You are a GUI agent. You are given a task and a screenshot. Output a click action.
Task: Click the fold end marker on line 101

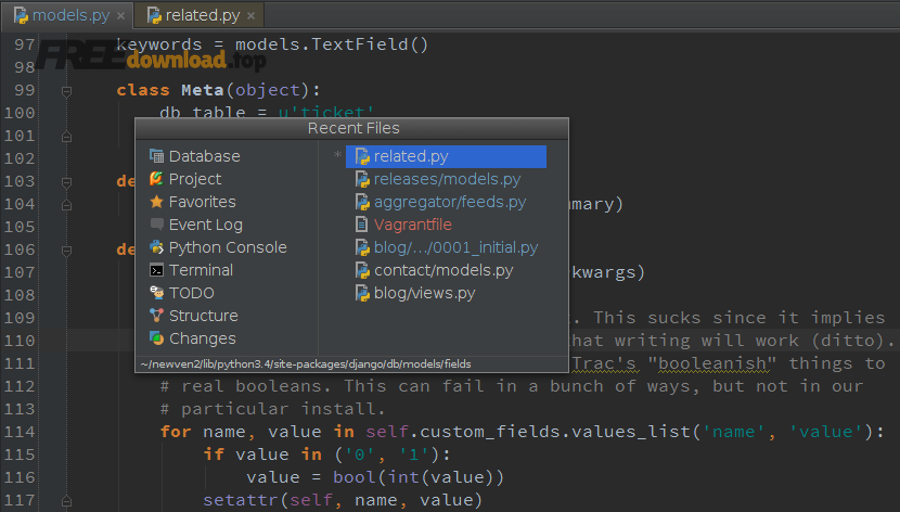(x=67, y=136)
